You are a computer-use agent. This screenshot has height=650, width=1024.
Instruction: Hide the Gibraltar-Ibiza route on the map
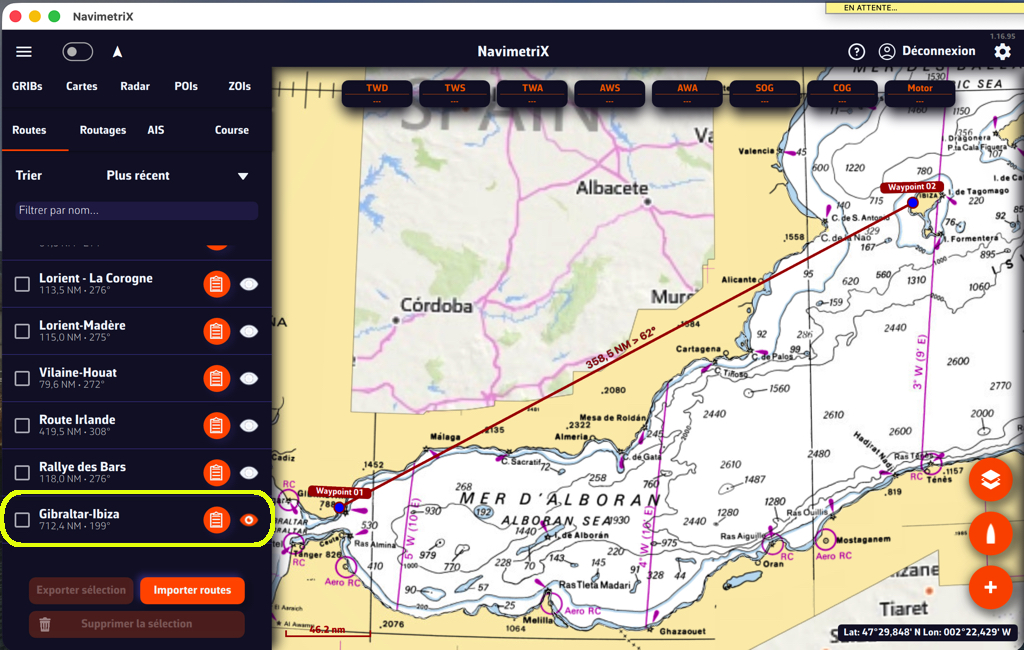click(249, 519)
